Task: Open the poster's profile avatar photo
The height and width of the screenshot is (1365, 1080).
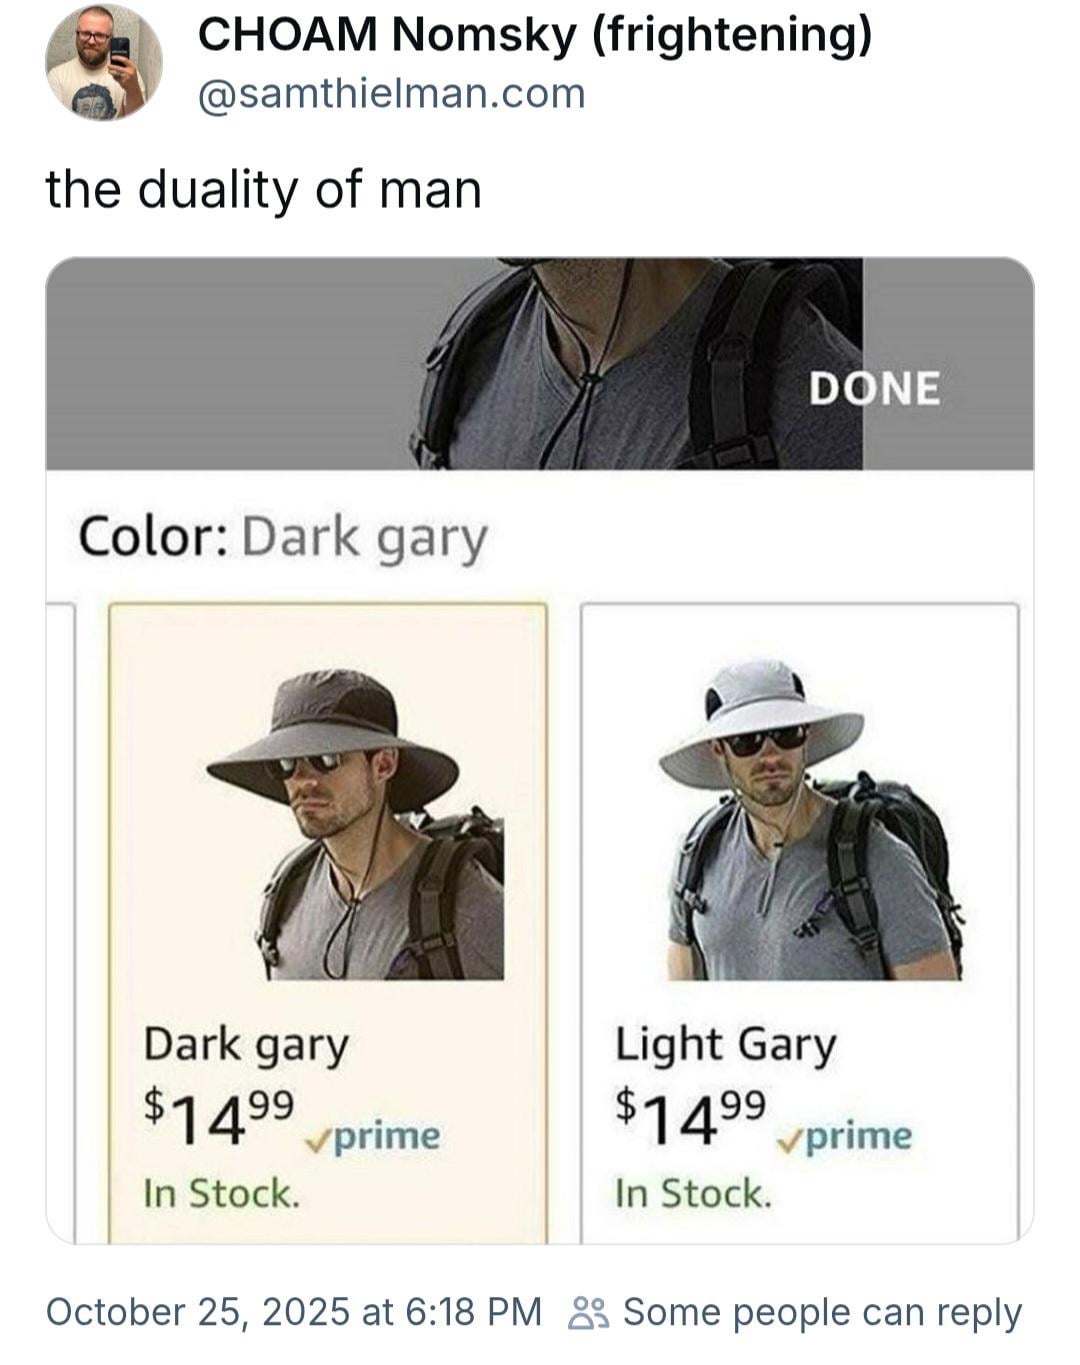Action: (x=104, y=62)
